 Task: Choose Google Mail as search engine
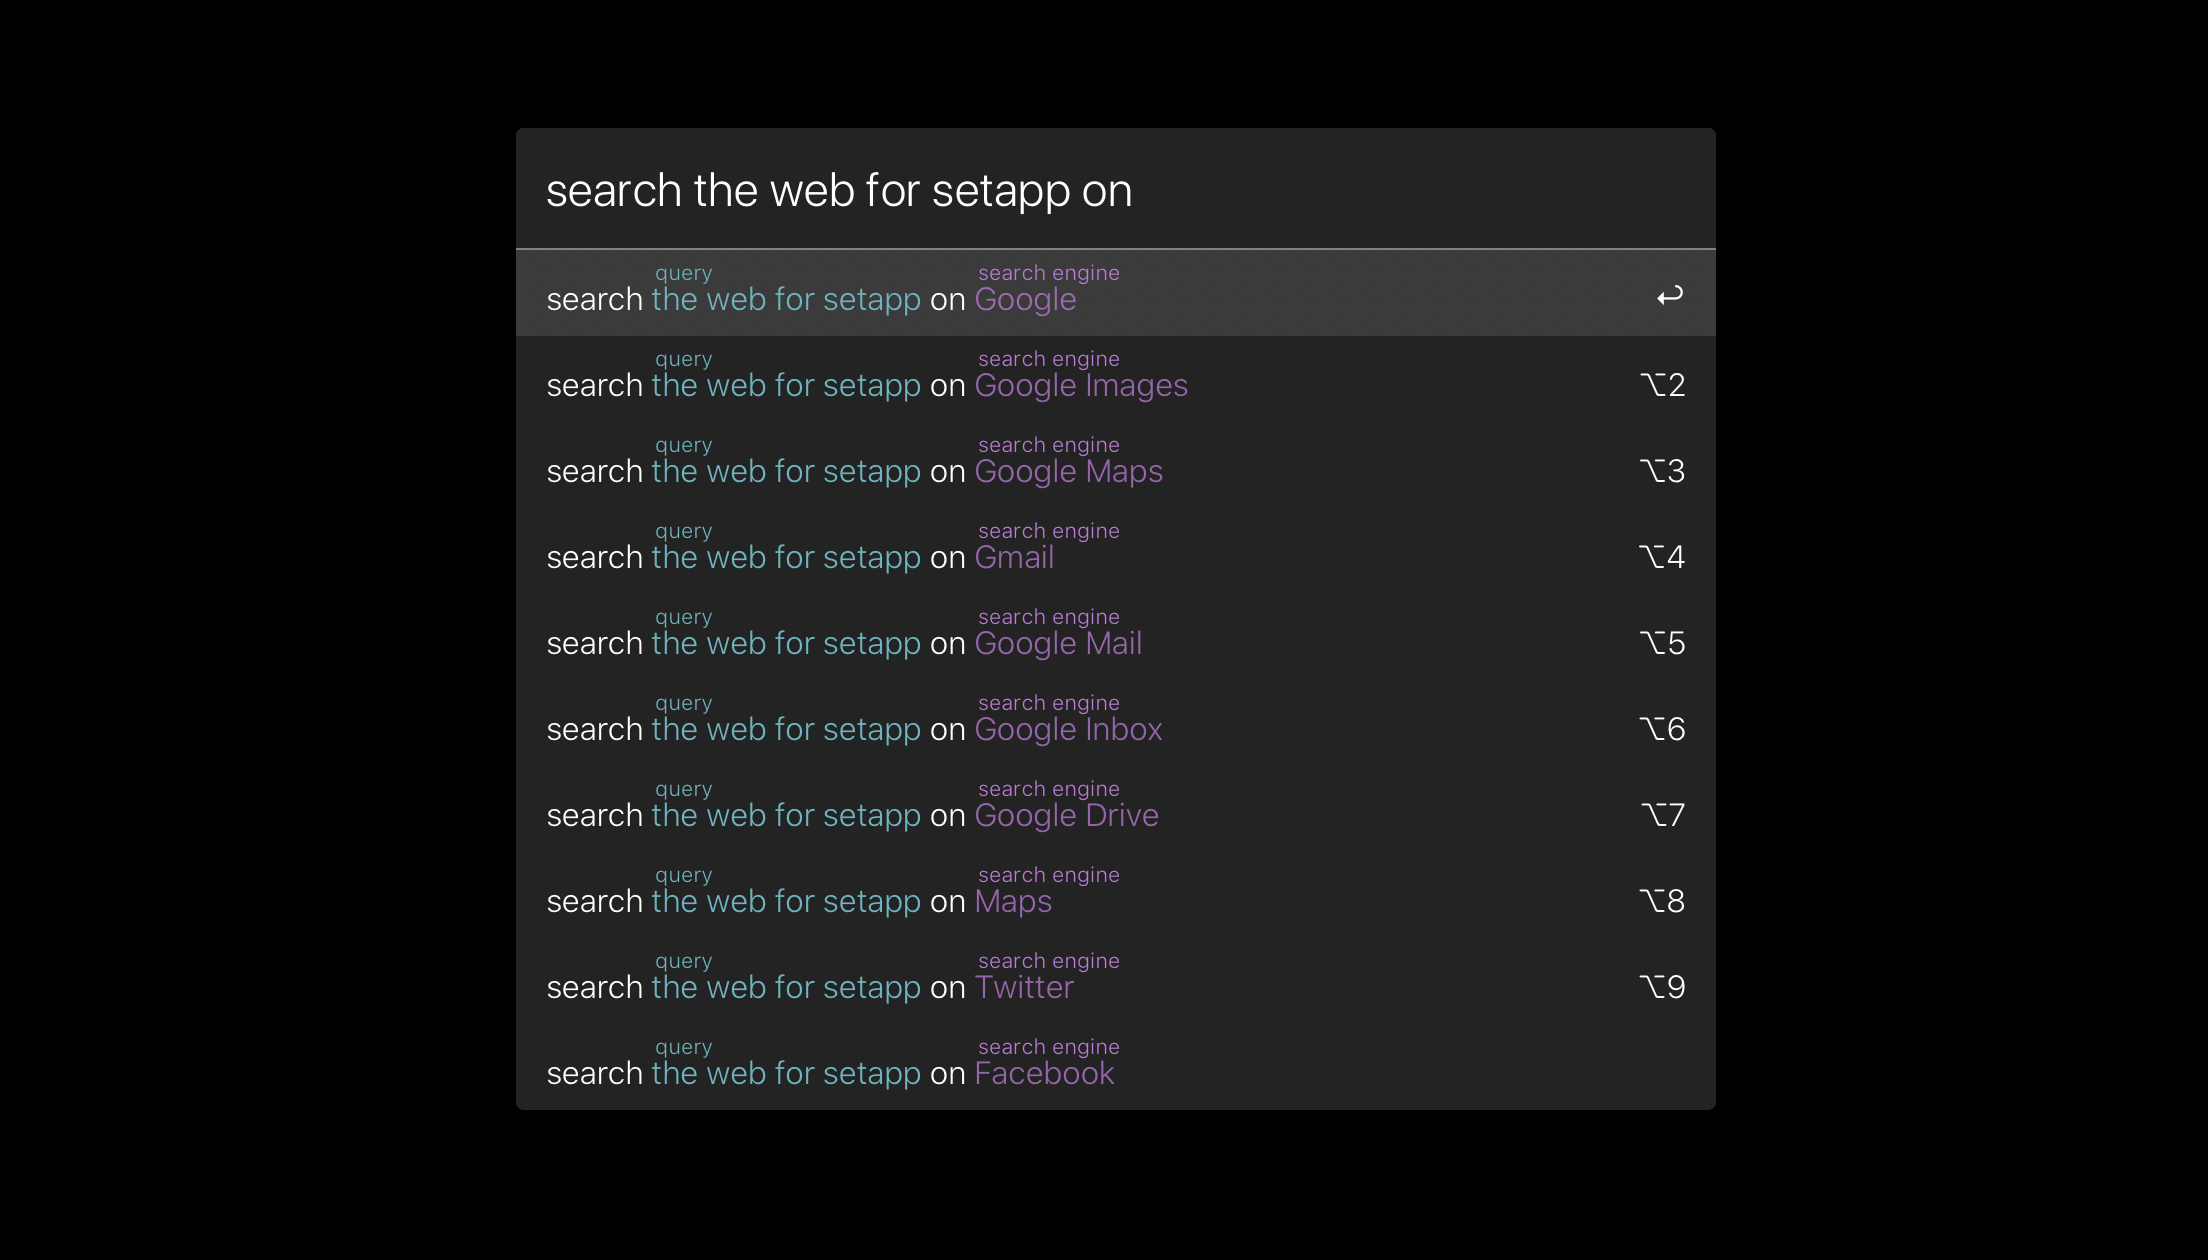(1116, 637)
